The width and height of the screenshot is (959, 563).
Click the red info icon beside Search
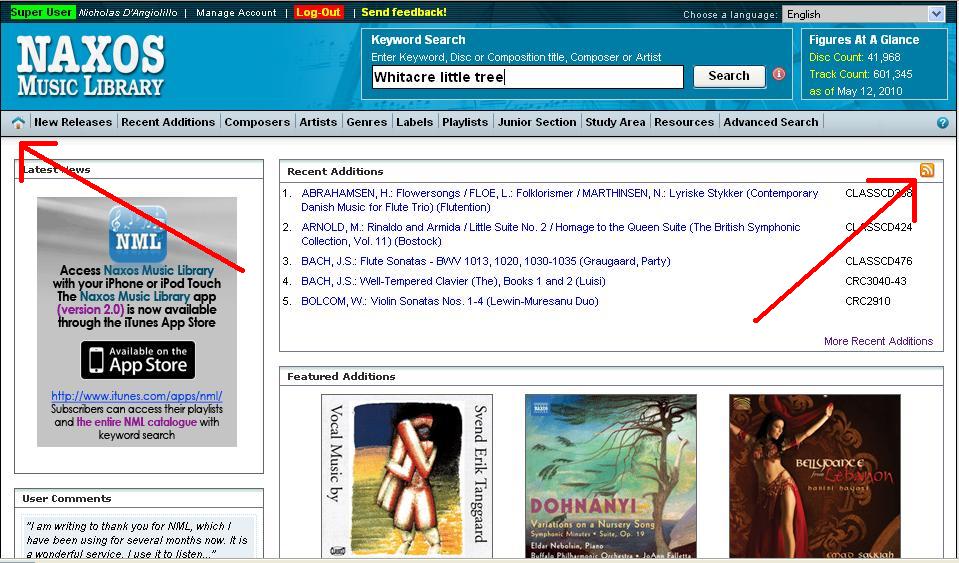(779, 74)
